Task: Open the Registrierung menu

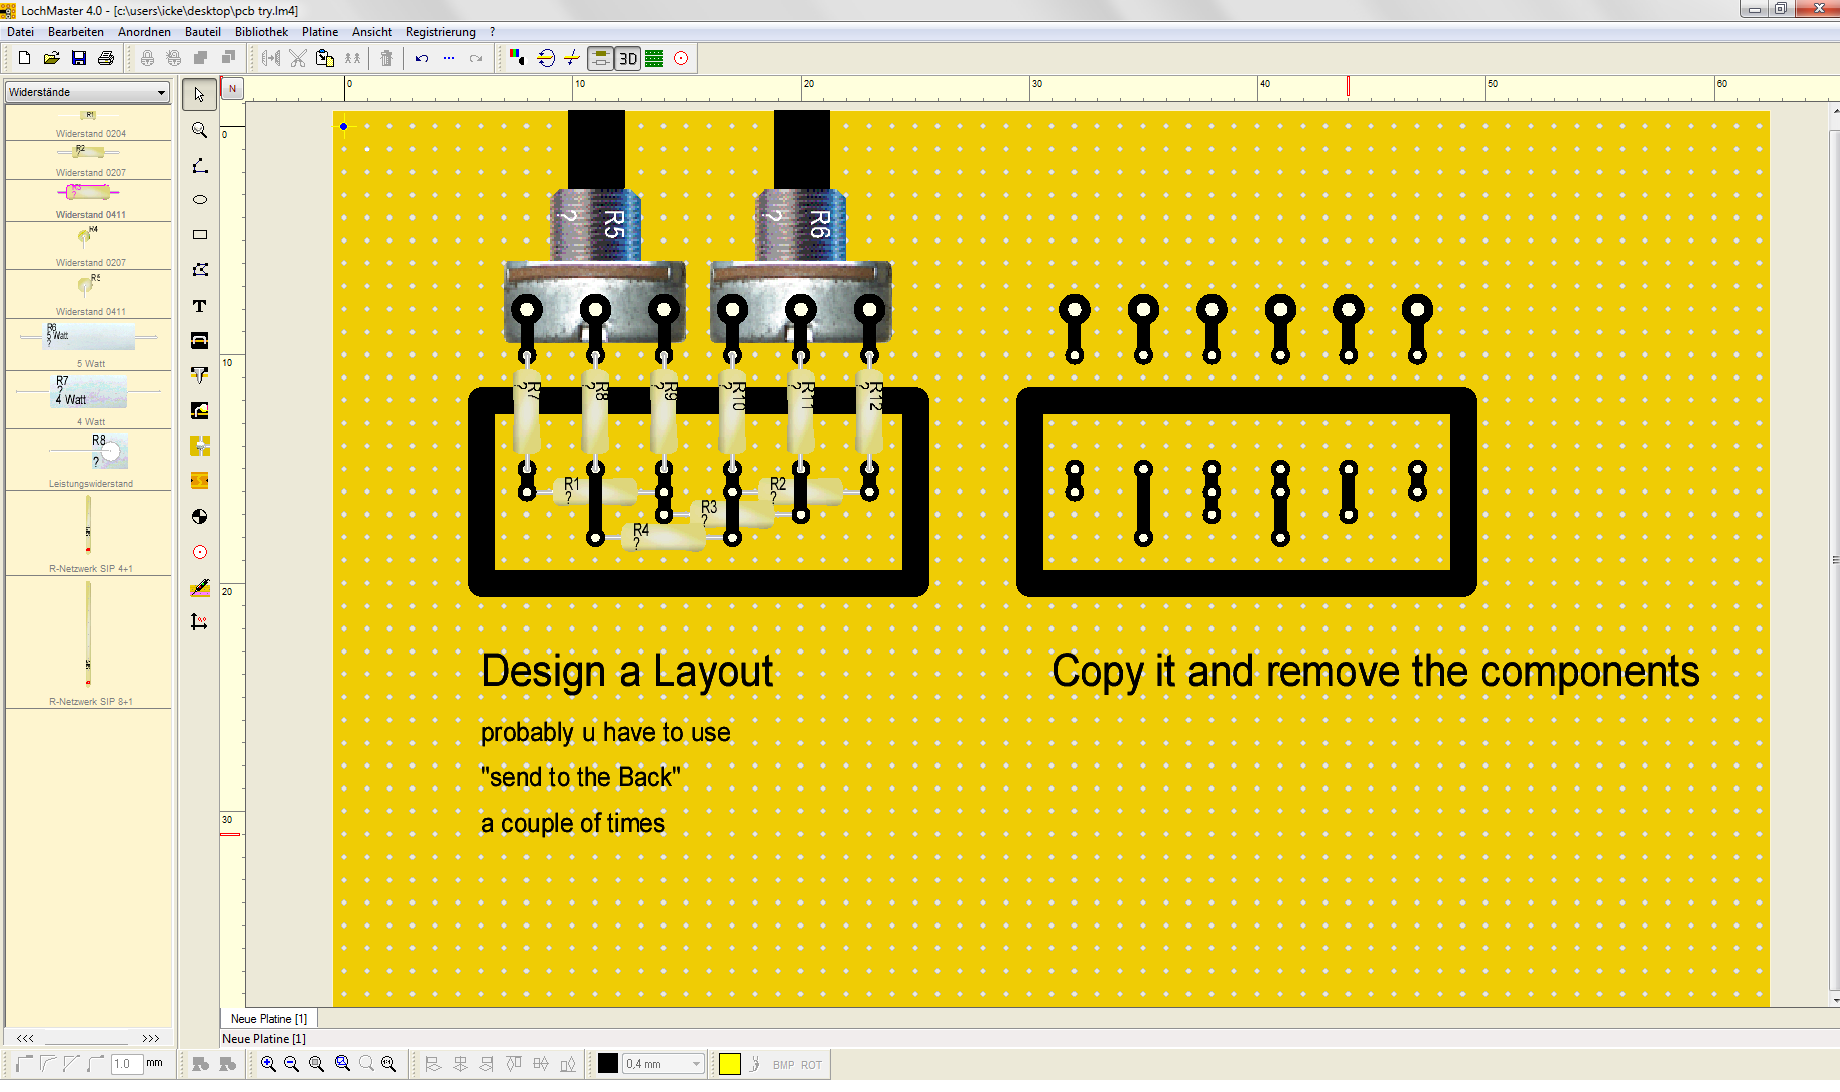Action: pos(441,32)
